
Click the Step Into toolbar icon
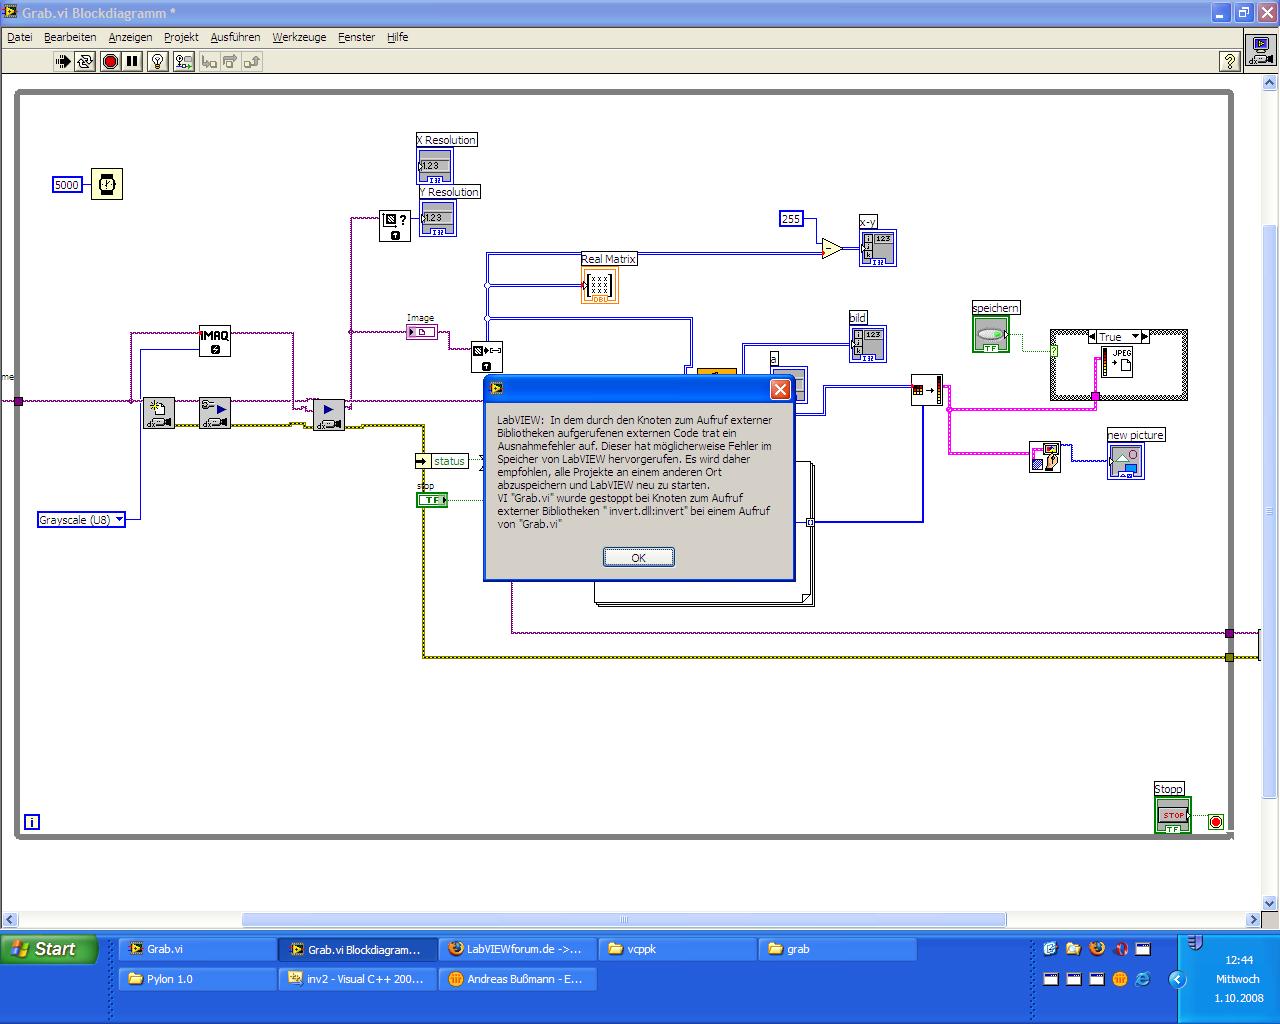click(209, 62)
